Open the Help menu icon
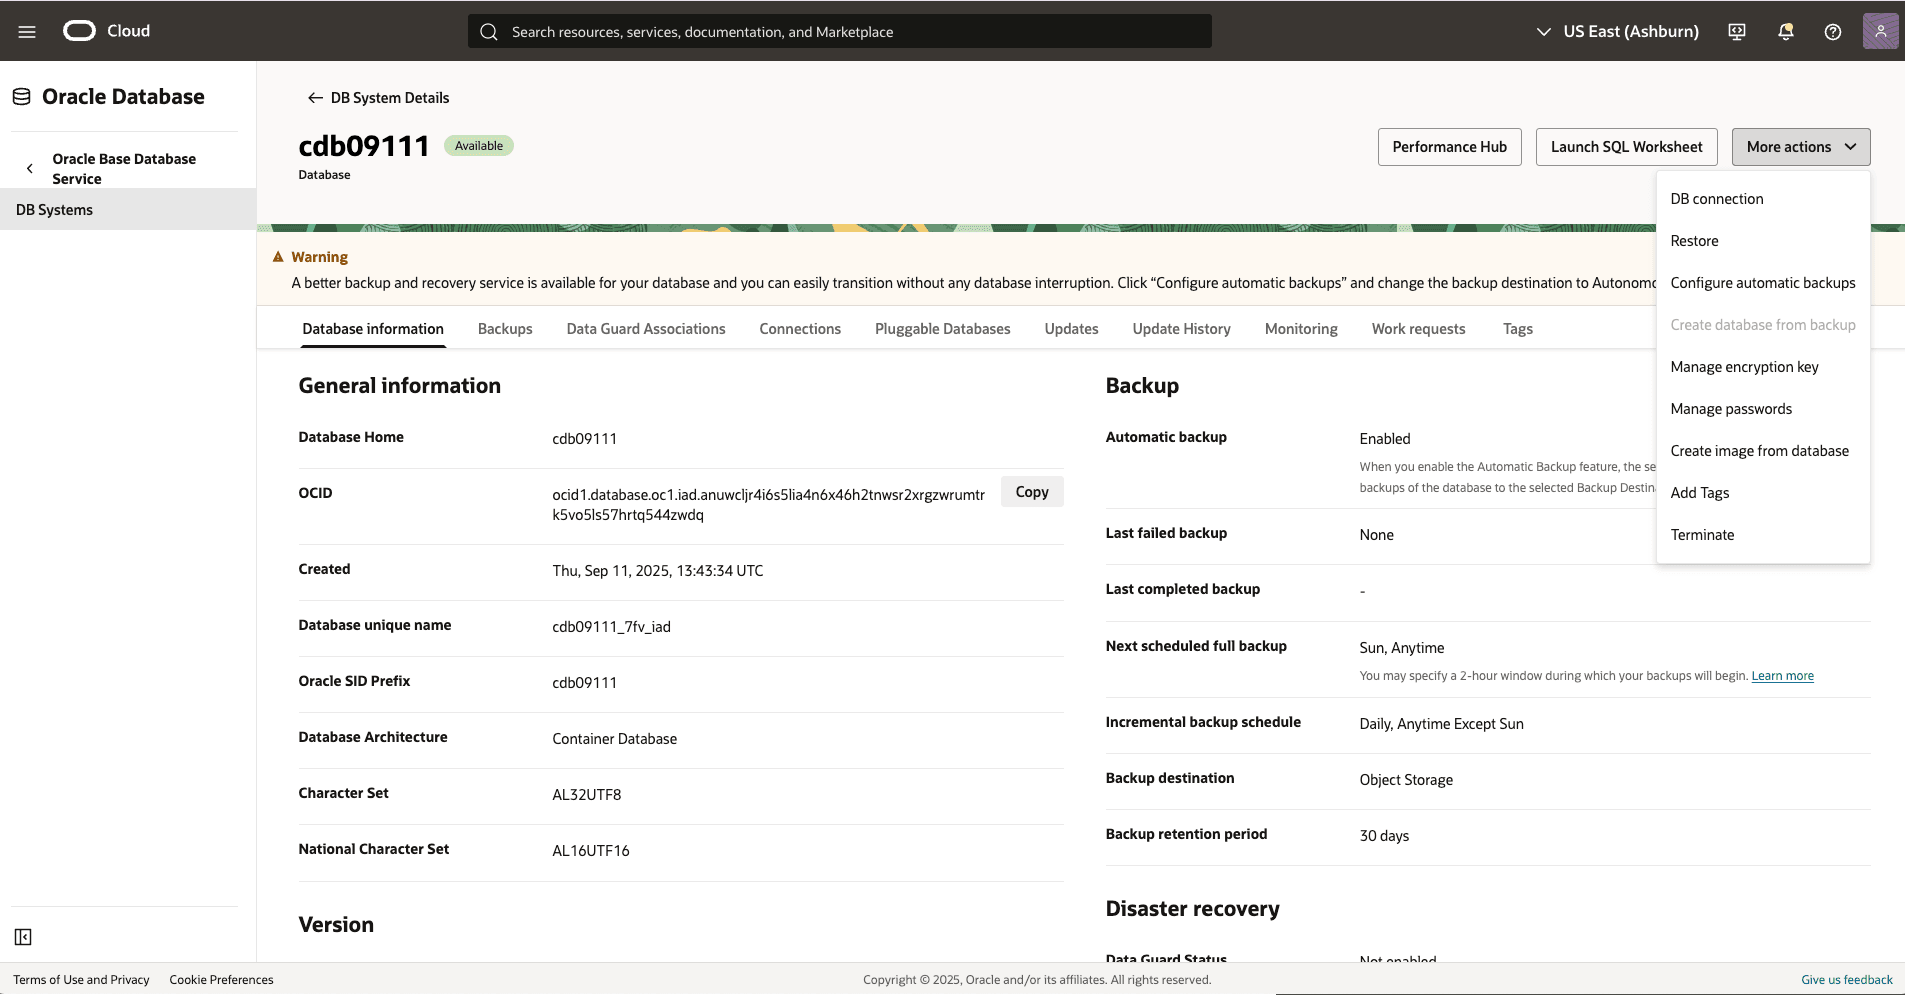Viewport: 1905px width, 995px height. click(1832, 31)
